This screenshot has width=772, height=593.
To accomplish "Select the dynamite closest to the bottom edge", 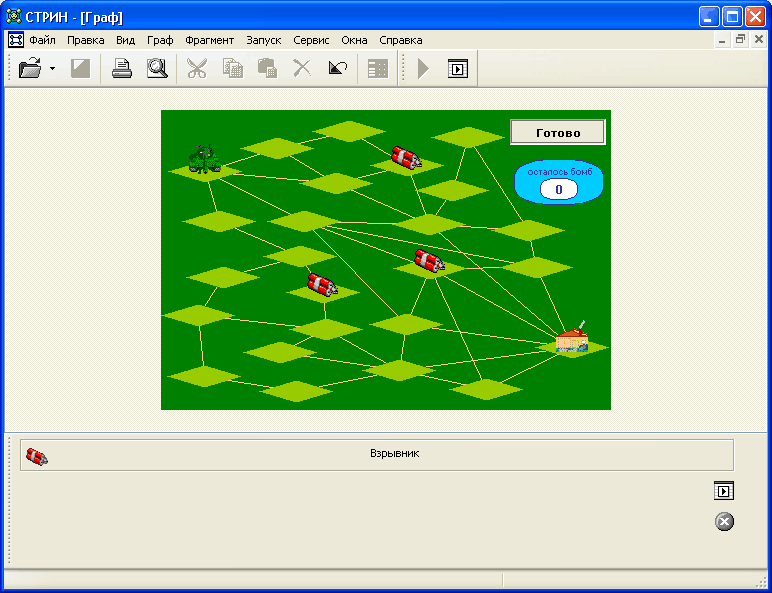I will 322,284.
